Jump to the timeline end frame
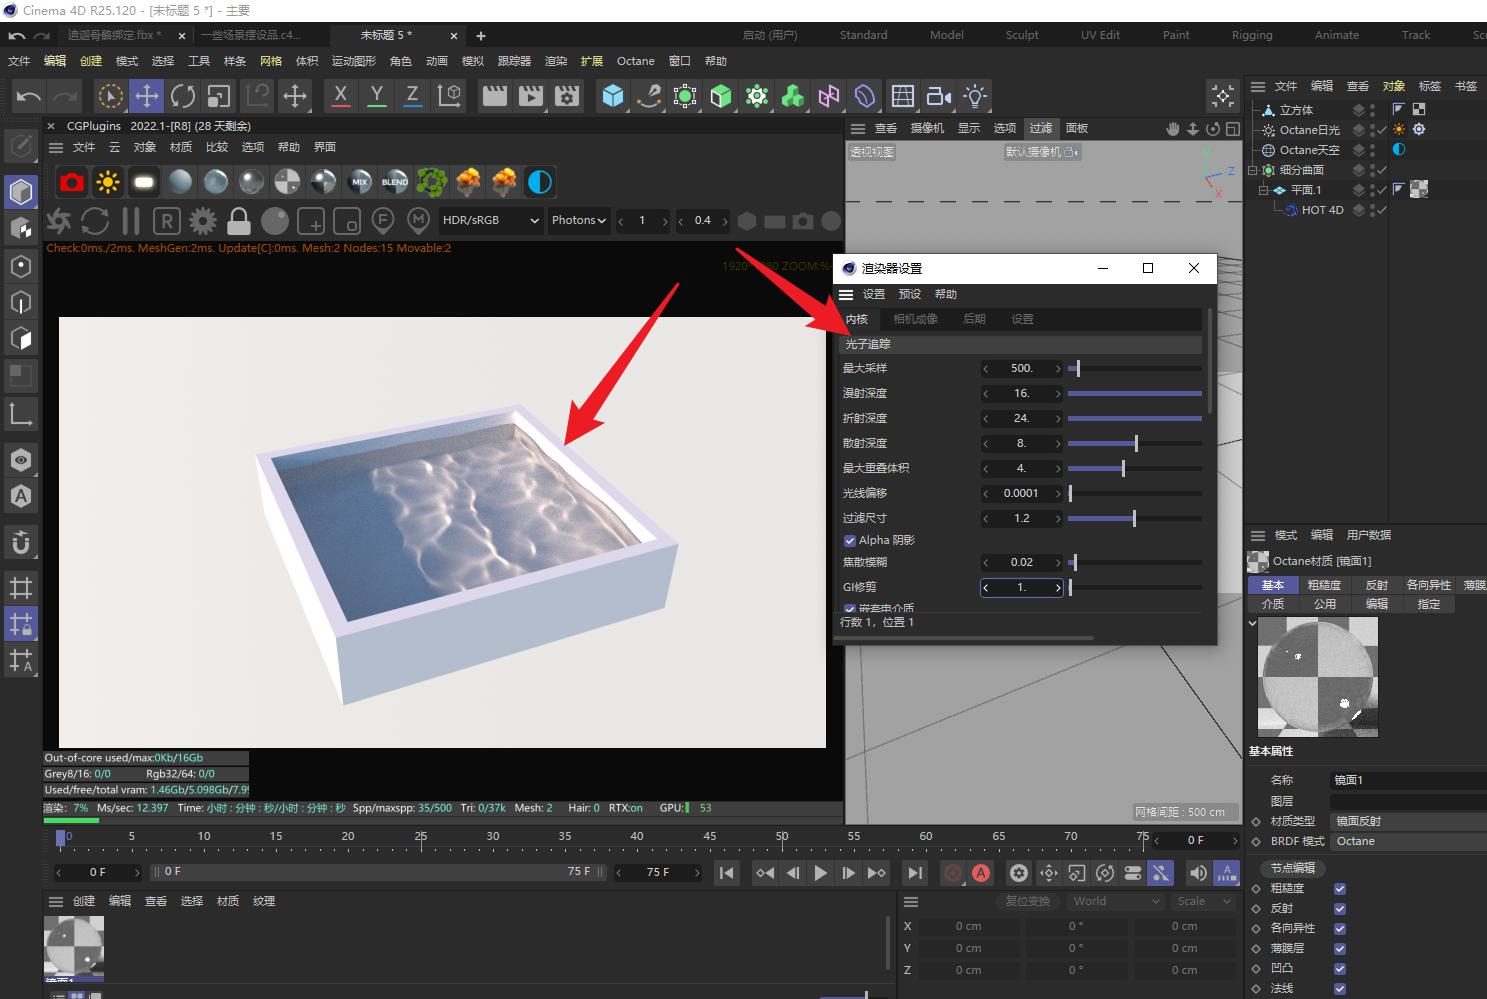Screen dimensions: 1487x999 point(915,873)
